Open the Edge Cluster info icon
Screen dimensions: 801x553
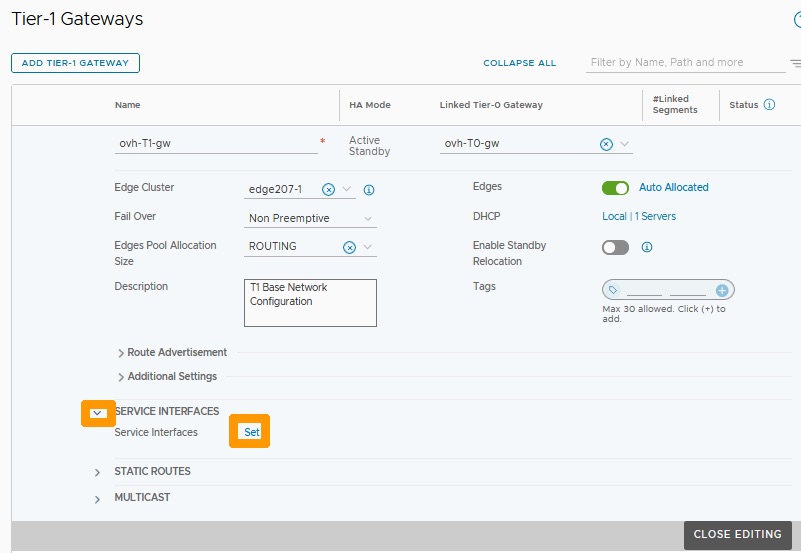point(369,190)
